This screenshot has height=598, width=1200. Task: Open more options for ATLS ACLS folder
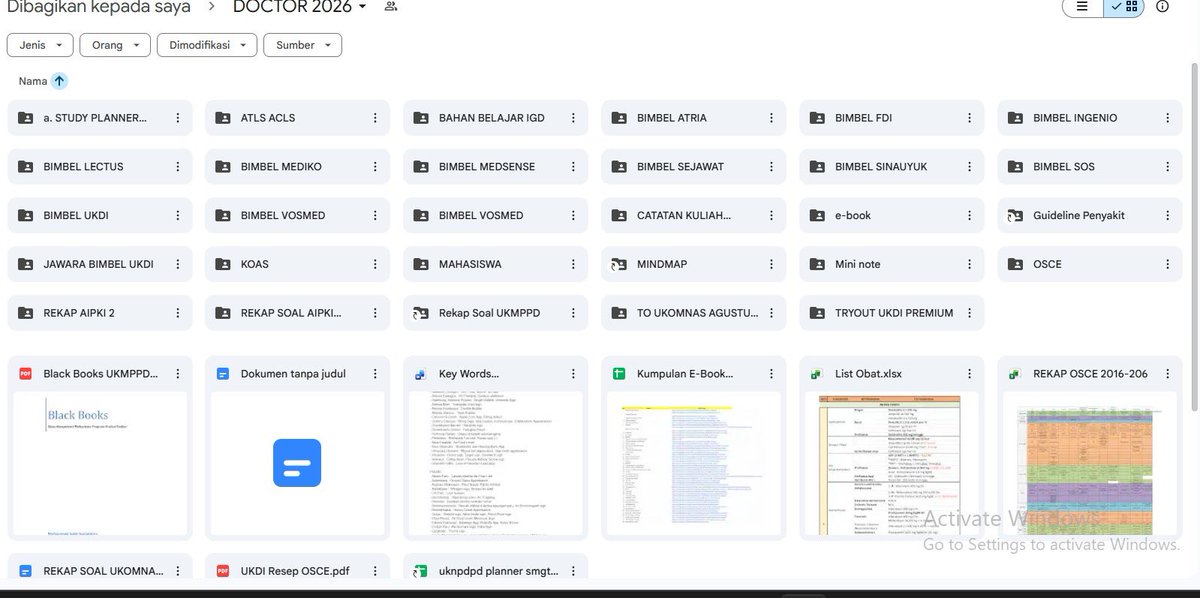pyautogui.click(x=375, y=118)
